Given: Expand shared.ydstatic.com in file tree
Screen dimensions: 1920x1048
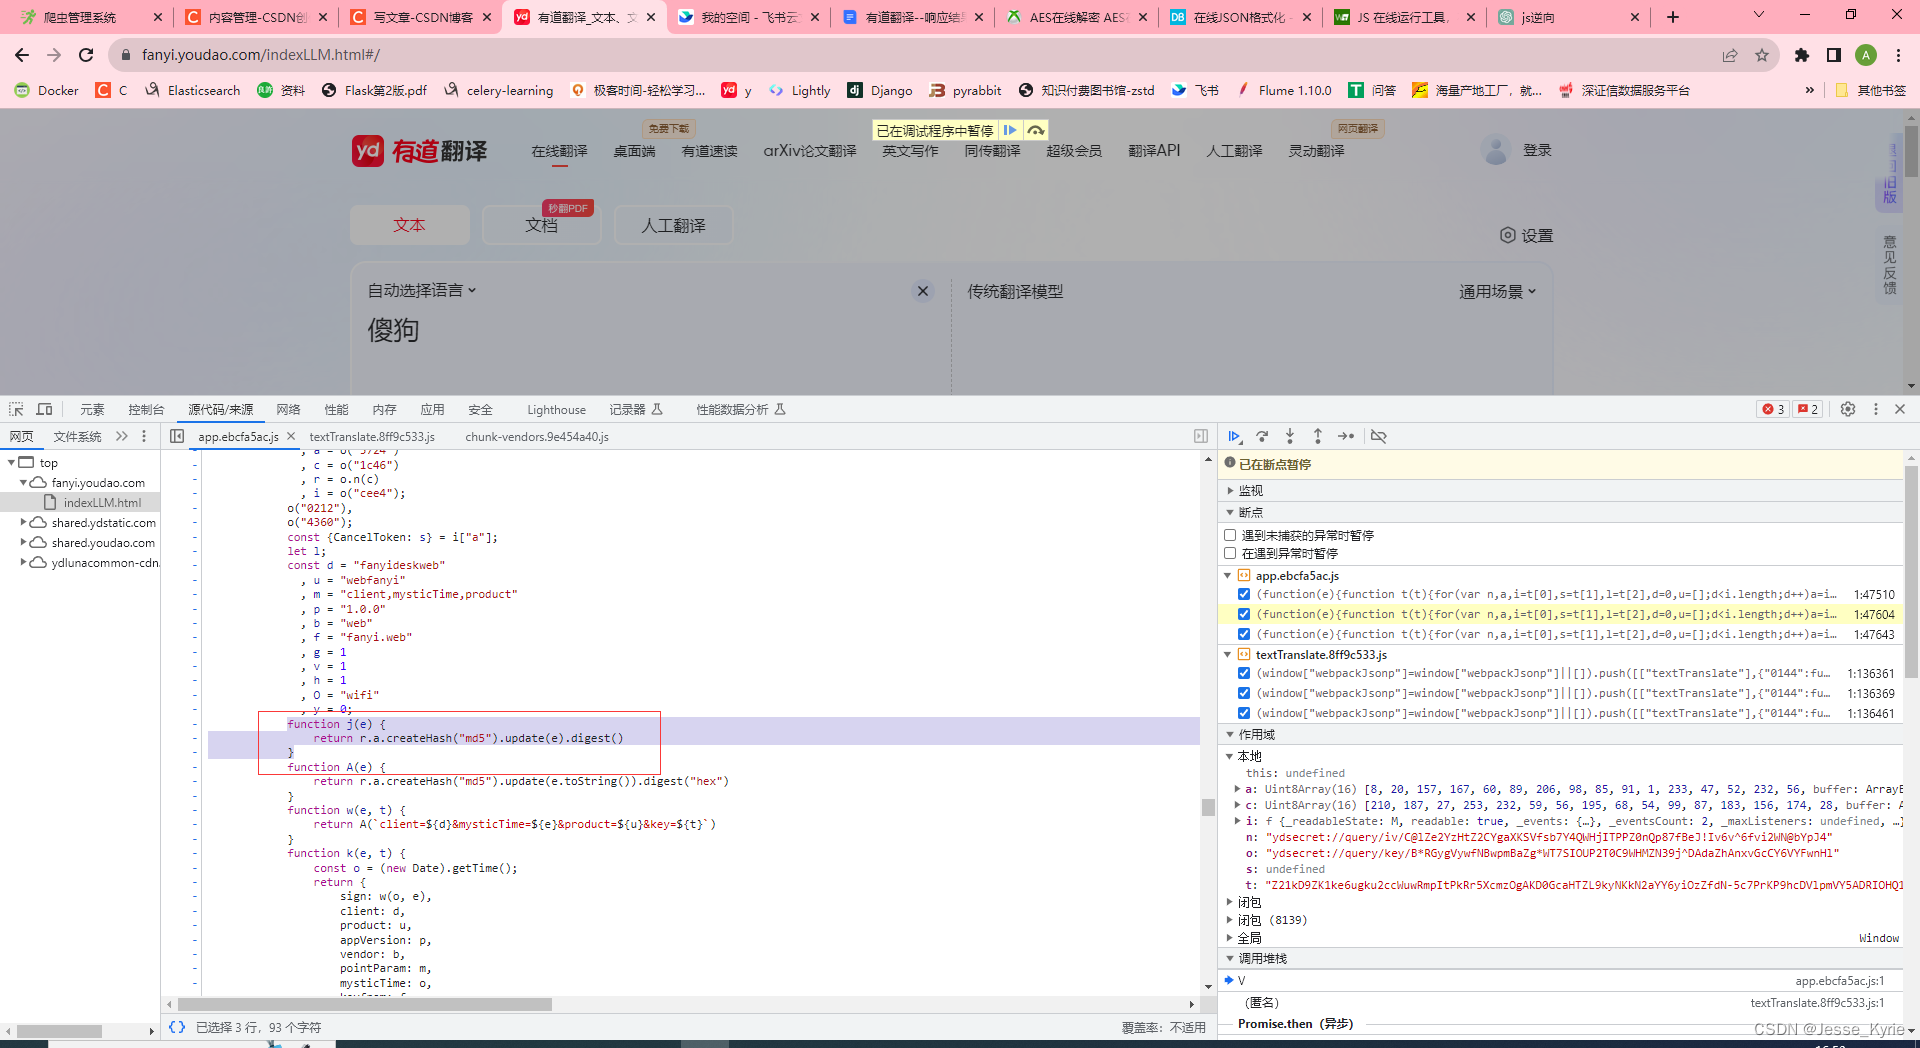Looking at the screenshot, I should pos(23,522).
